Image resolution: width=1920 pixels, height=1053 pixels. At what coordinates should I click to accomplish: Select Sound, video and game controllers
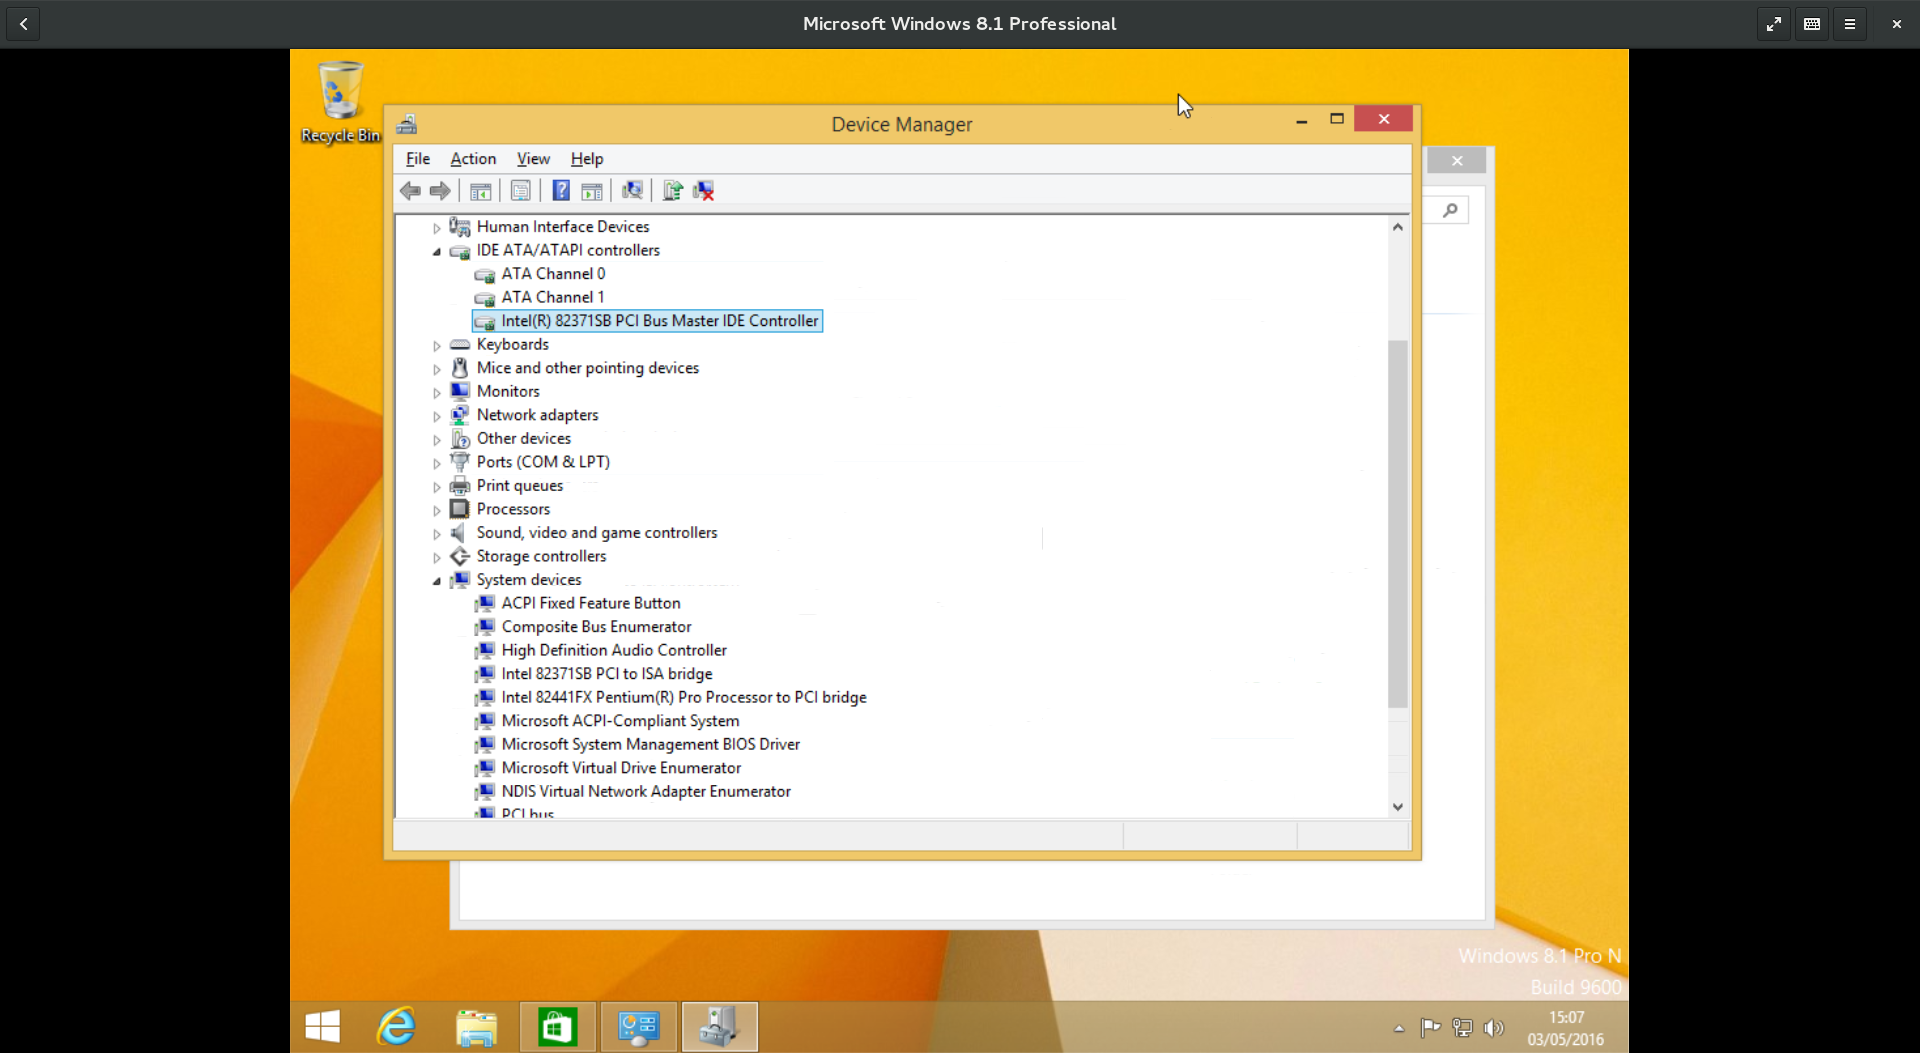click(597, 533)
